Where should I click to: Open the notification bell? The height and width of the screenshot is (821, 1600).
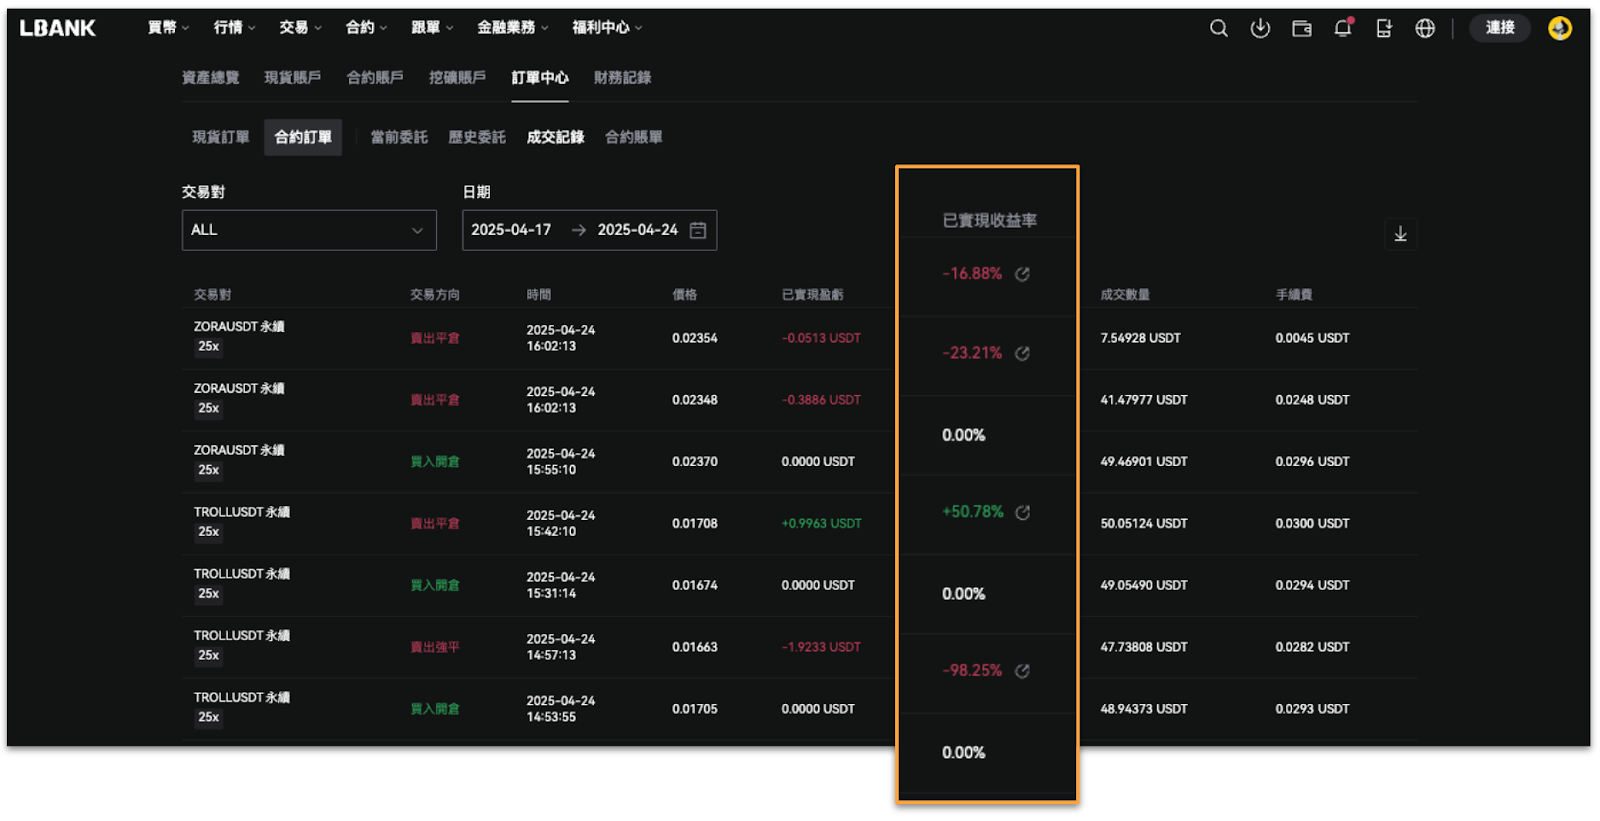pyautogui.click(x=1343, y=28)
